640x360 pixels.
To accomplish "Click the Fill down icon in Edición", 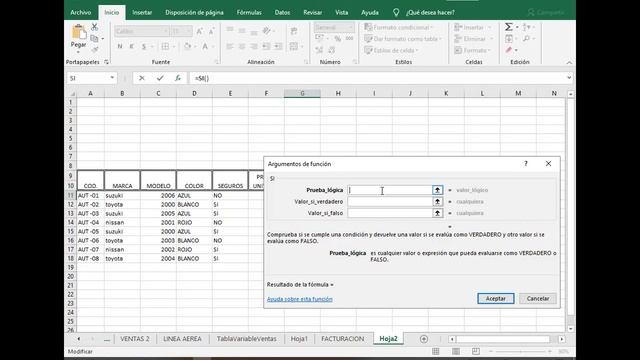I will [x=509, y=38].
